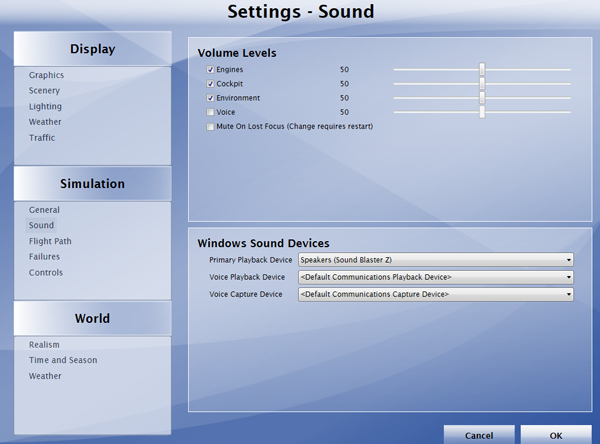The height and width of the screenshot is (444, 600).
Task: Uncheck the Engines sound checkbox
Action: (210, 70)
